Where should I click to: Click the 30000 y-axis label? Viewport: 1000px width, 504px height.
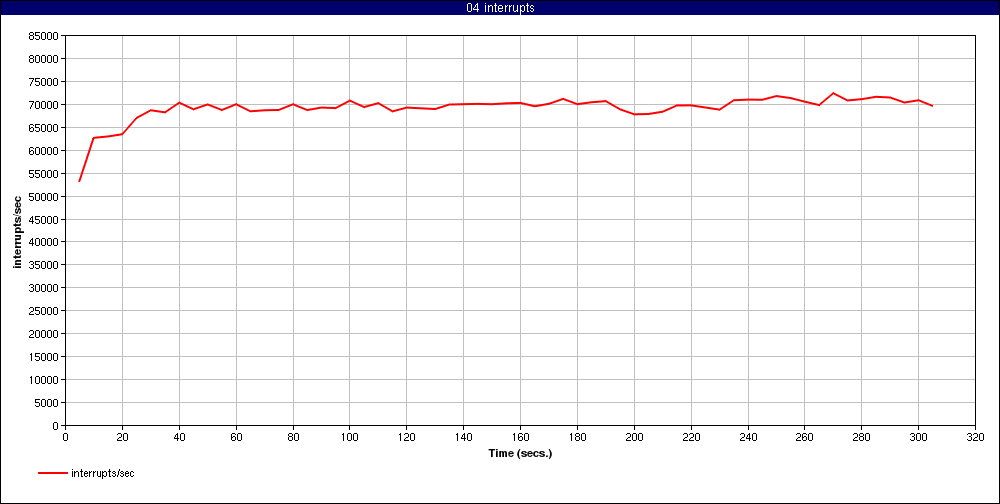(44, 288)
